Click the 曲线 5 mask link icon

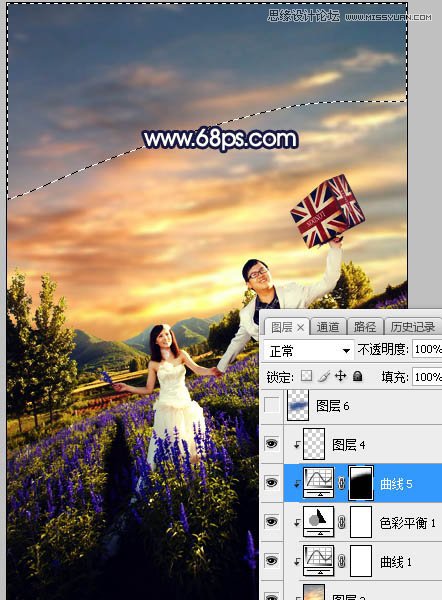[341, 483]
